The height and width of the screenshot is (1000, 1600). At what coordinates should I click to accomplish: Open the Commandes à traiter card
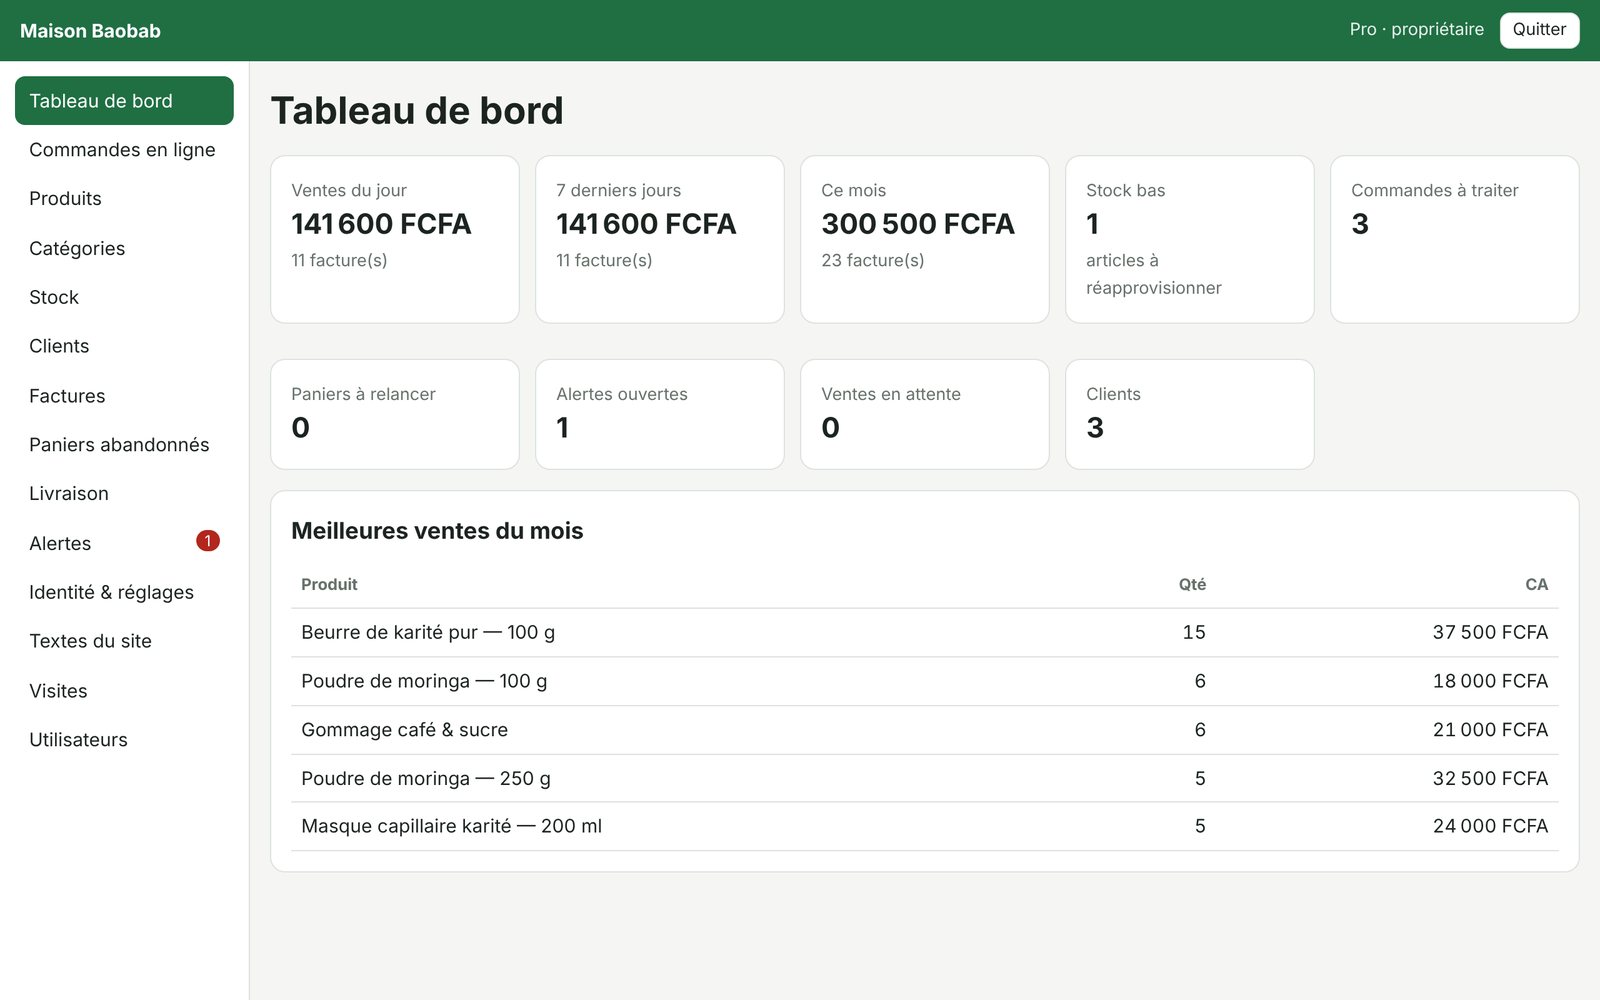click(1455, 239)
